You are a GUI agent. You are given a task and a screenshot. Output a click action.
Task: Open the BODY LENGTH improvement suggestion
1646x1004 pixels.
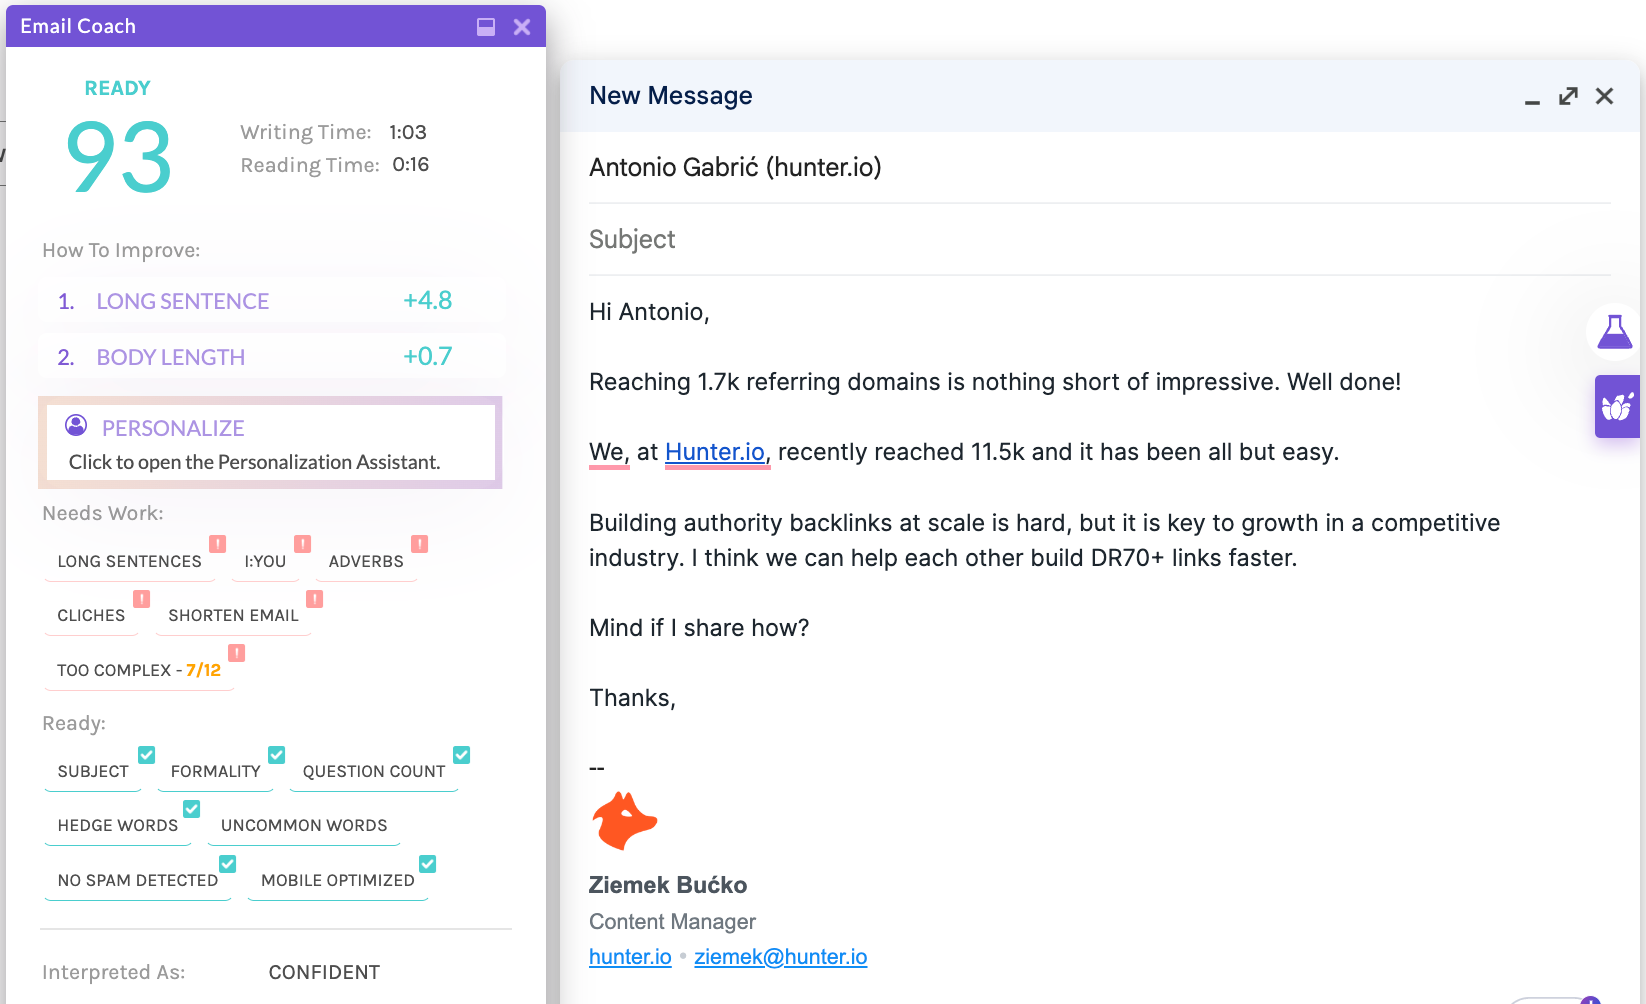[x=271, y=357]
